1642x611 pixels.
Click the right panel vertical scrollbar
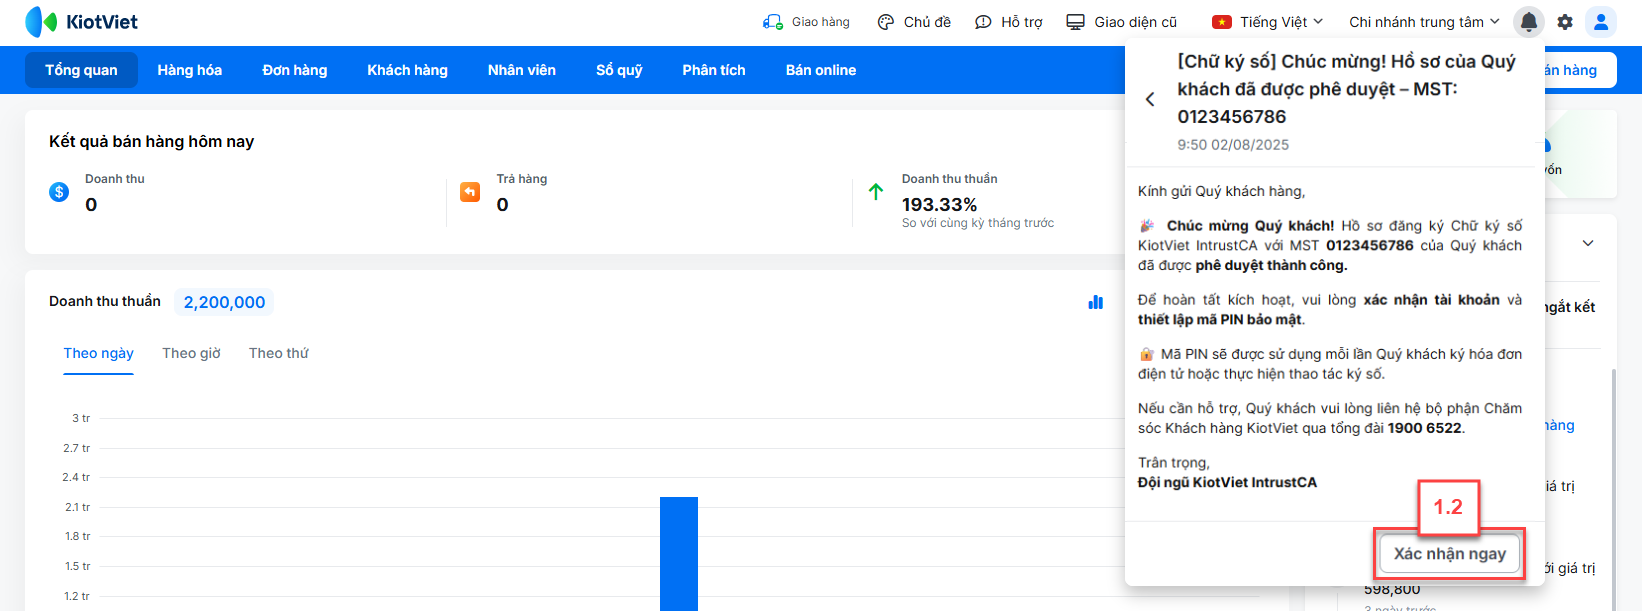point(1613,488)
